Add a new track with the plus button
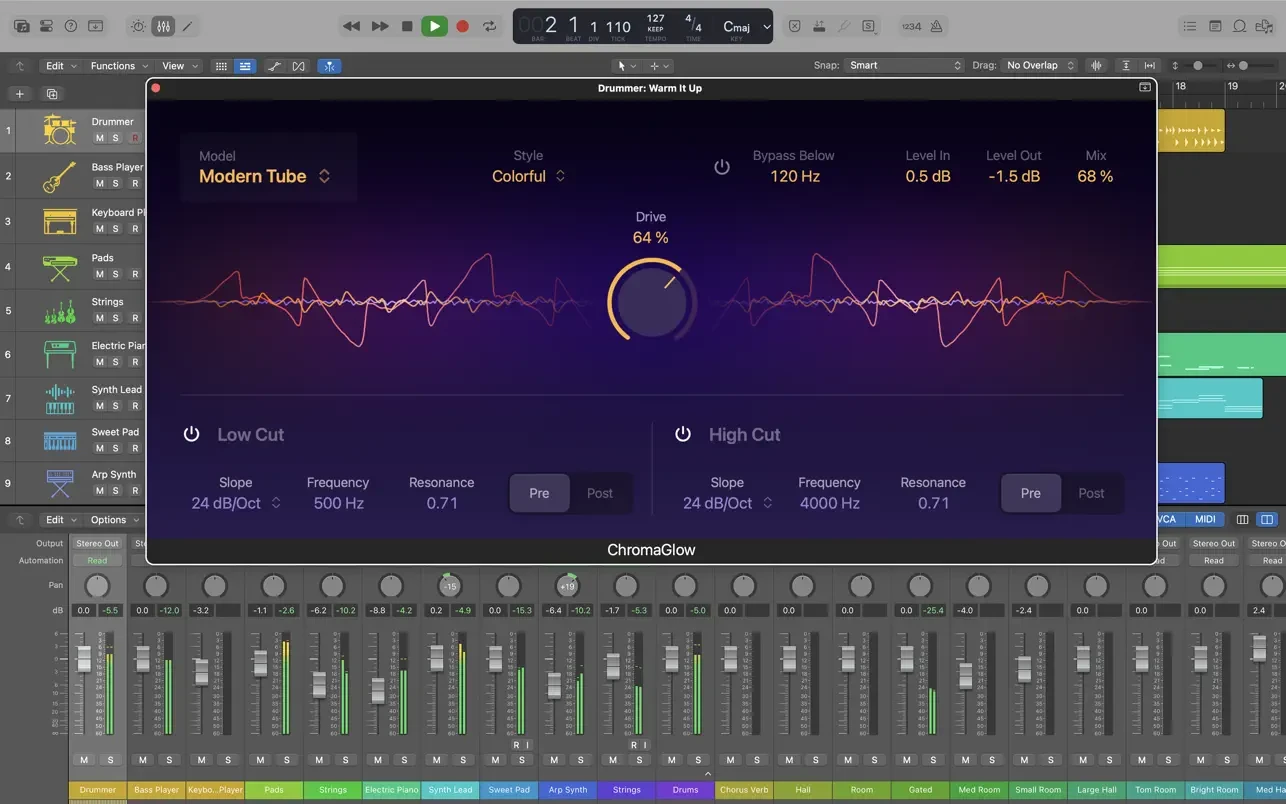 click(19, 94)
